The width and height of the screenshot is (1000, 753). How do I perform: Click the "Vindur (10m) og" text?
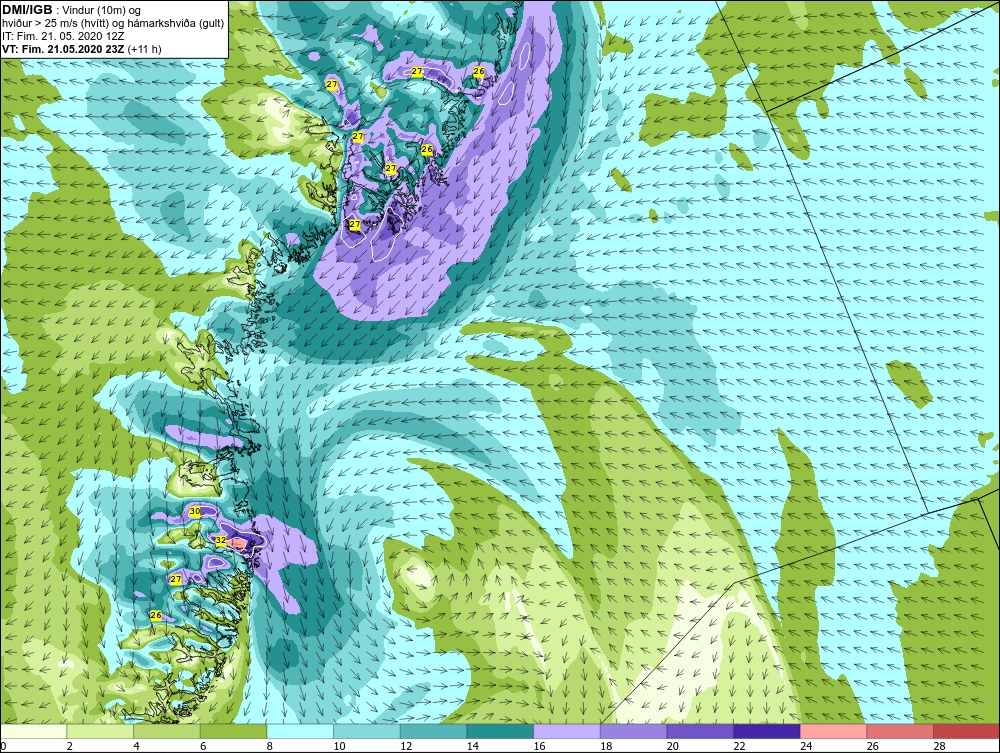(103, 11)
